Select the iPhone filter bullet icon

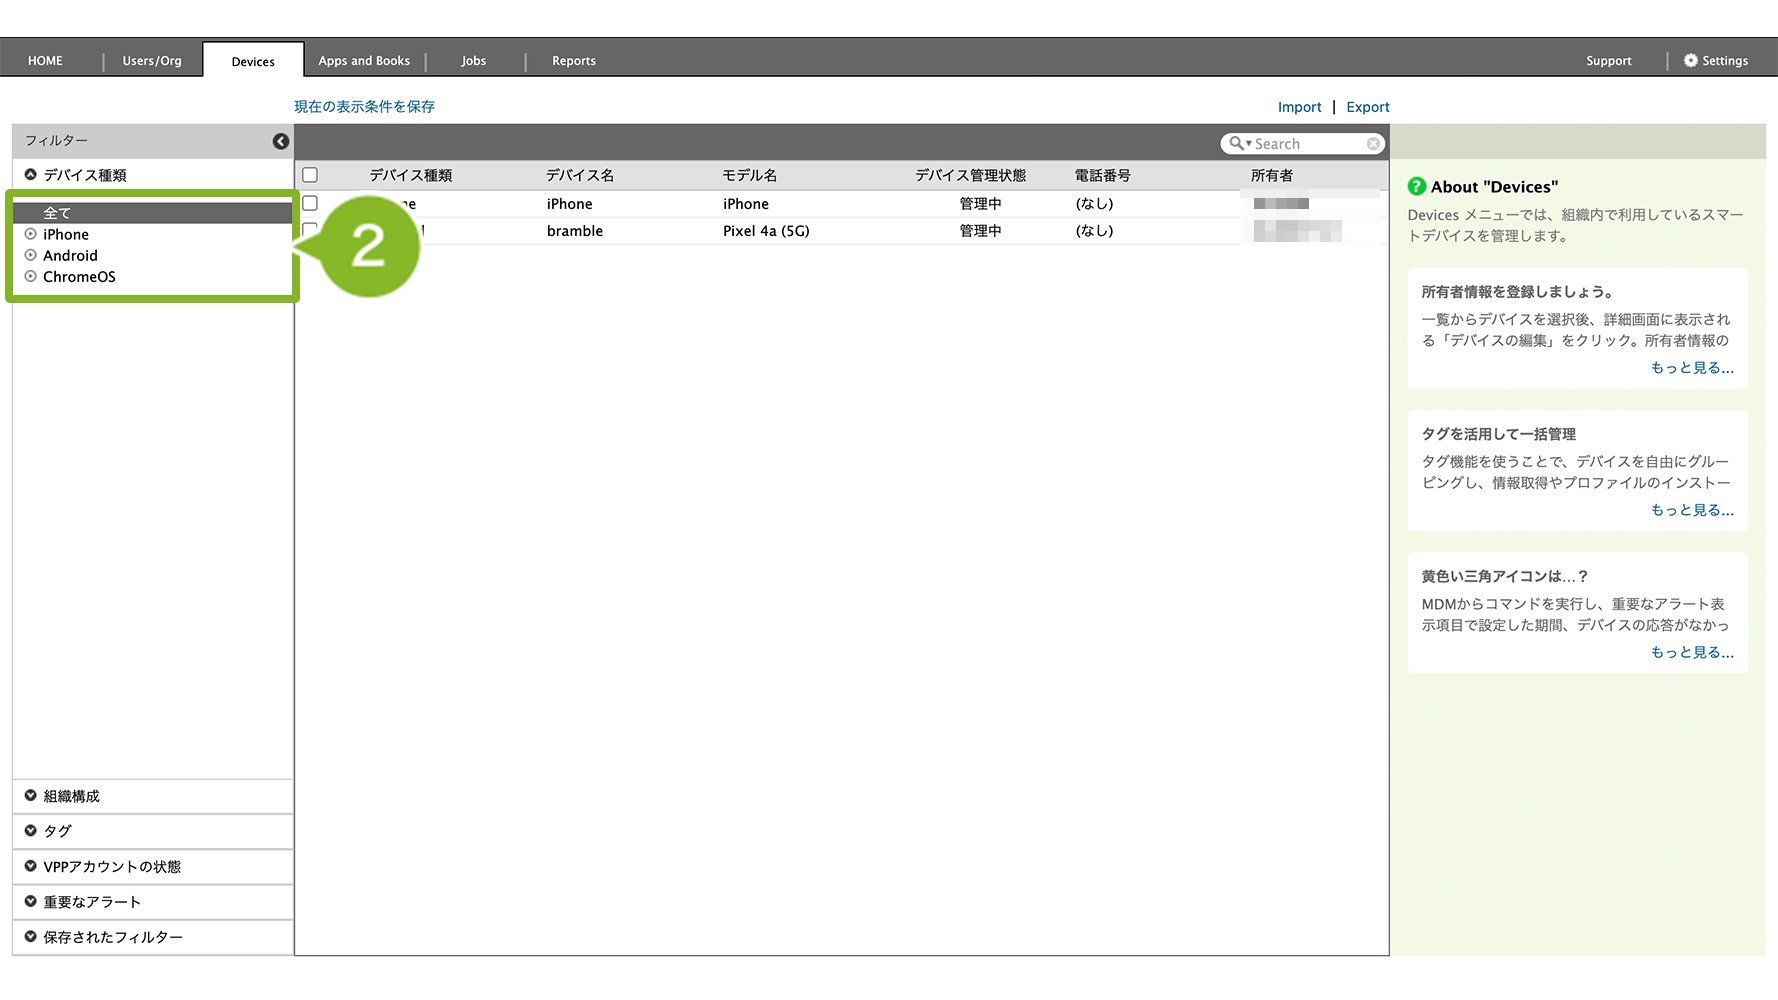(31, 234)
